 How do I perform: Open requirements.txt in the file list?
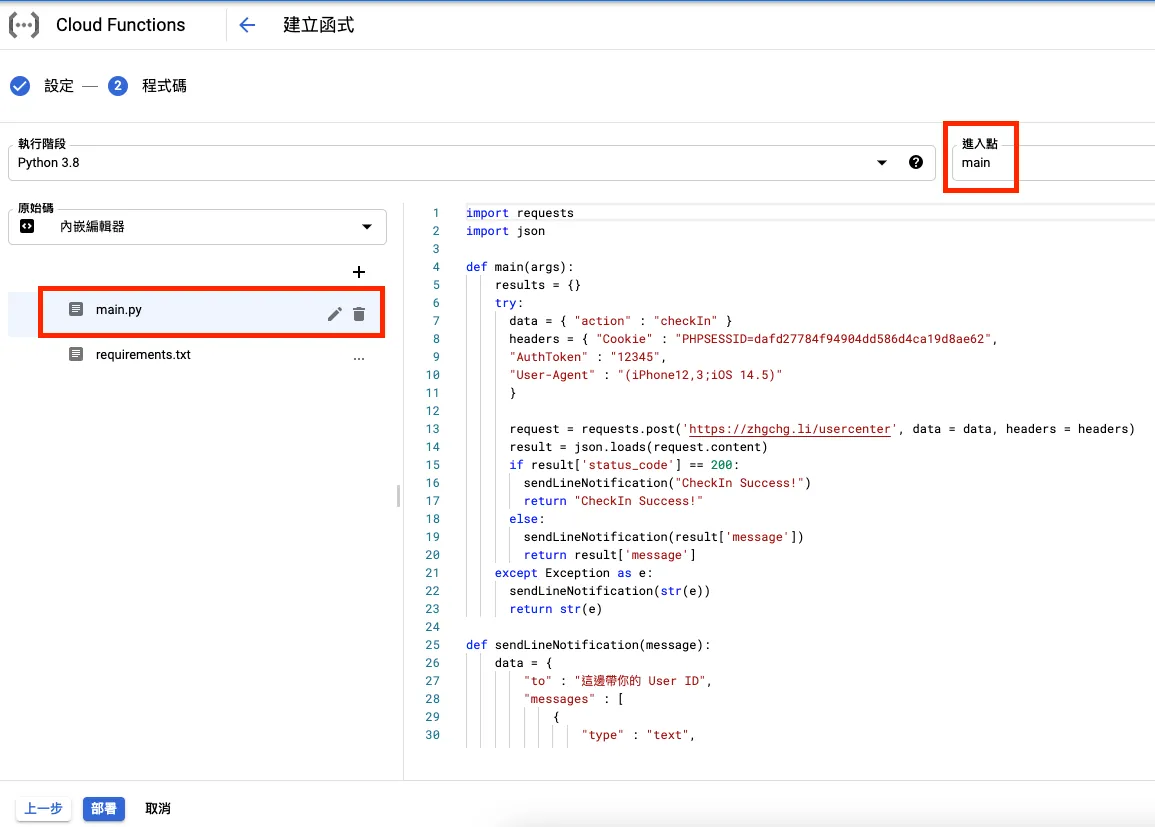(x=143, y=354)
